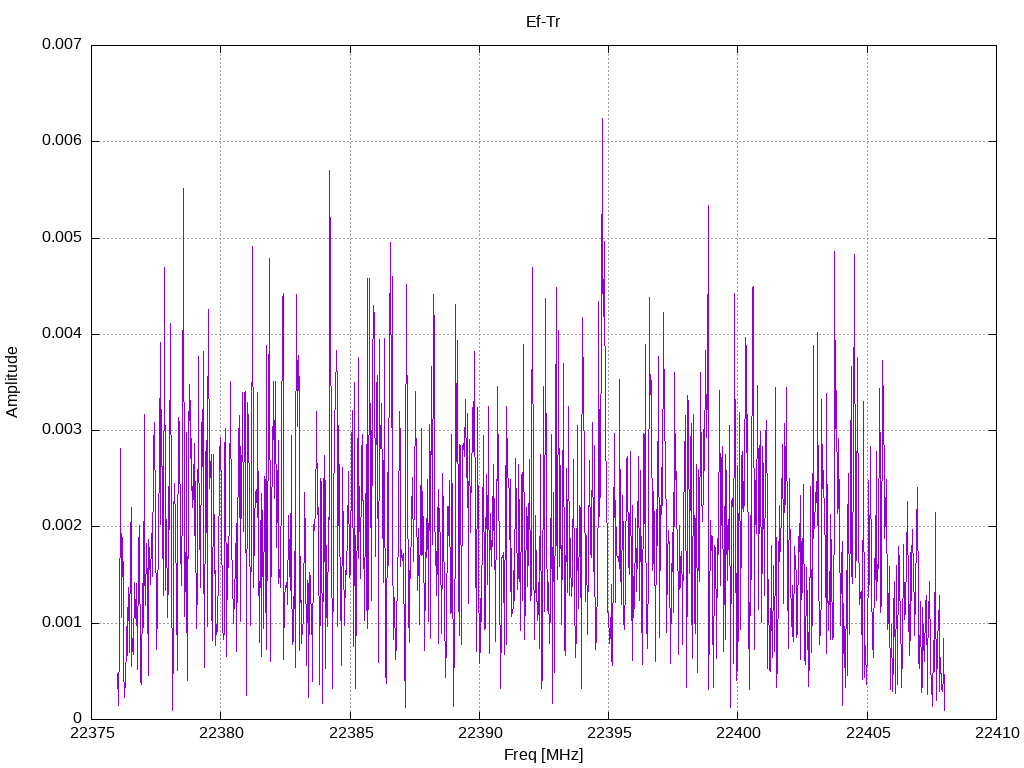Screen dimensions: 1024x768
Task: Click the x-axis tick label 22410
Action: (997, 733)
